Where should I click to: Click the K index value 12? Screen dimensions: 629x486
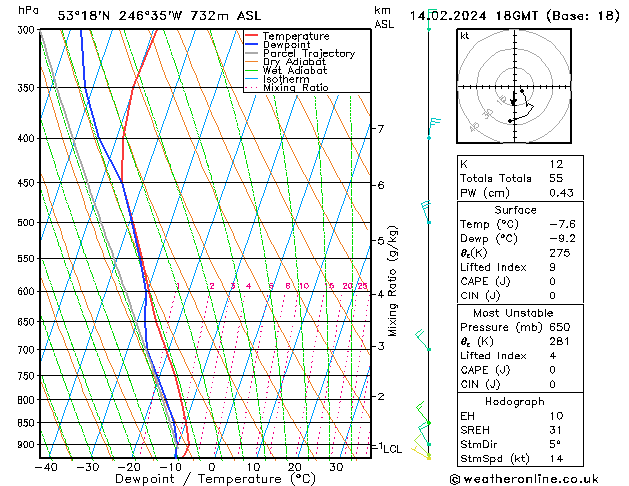point(556,164)
